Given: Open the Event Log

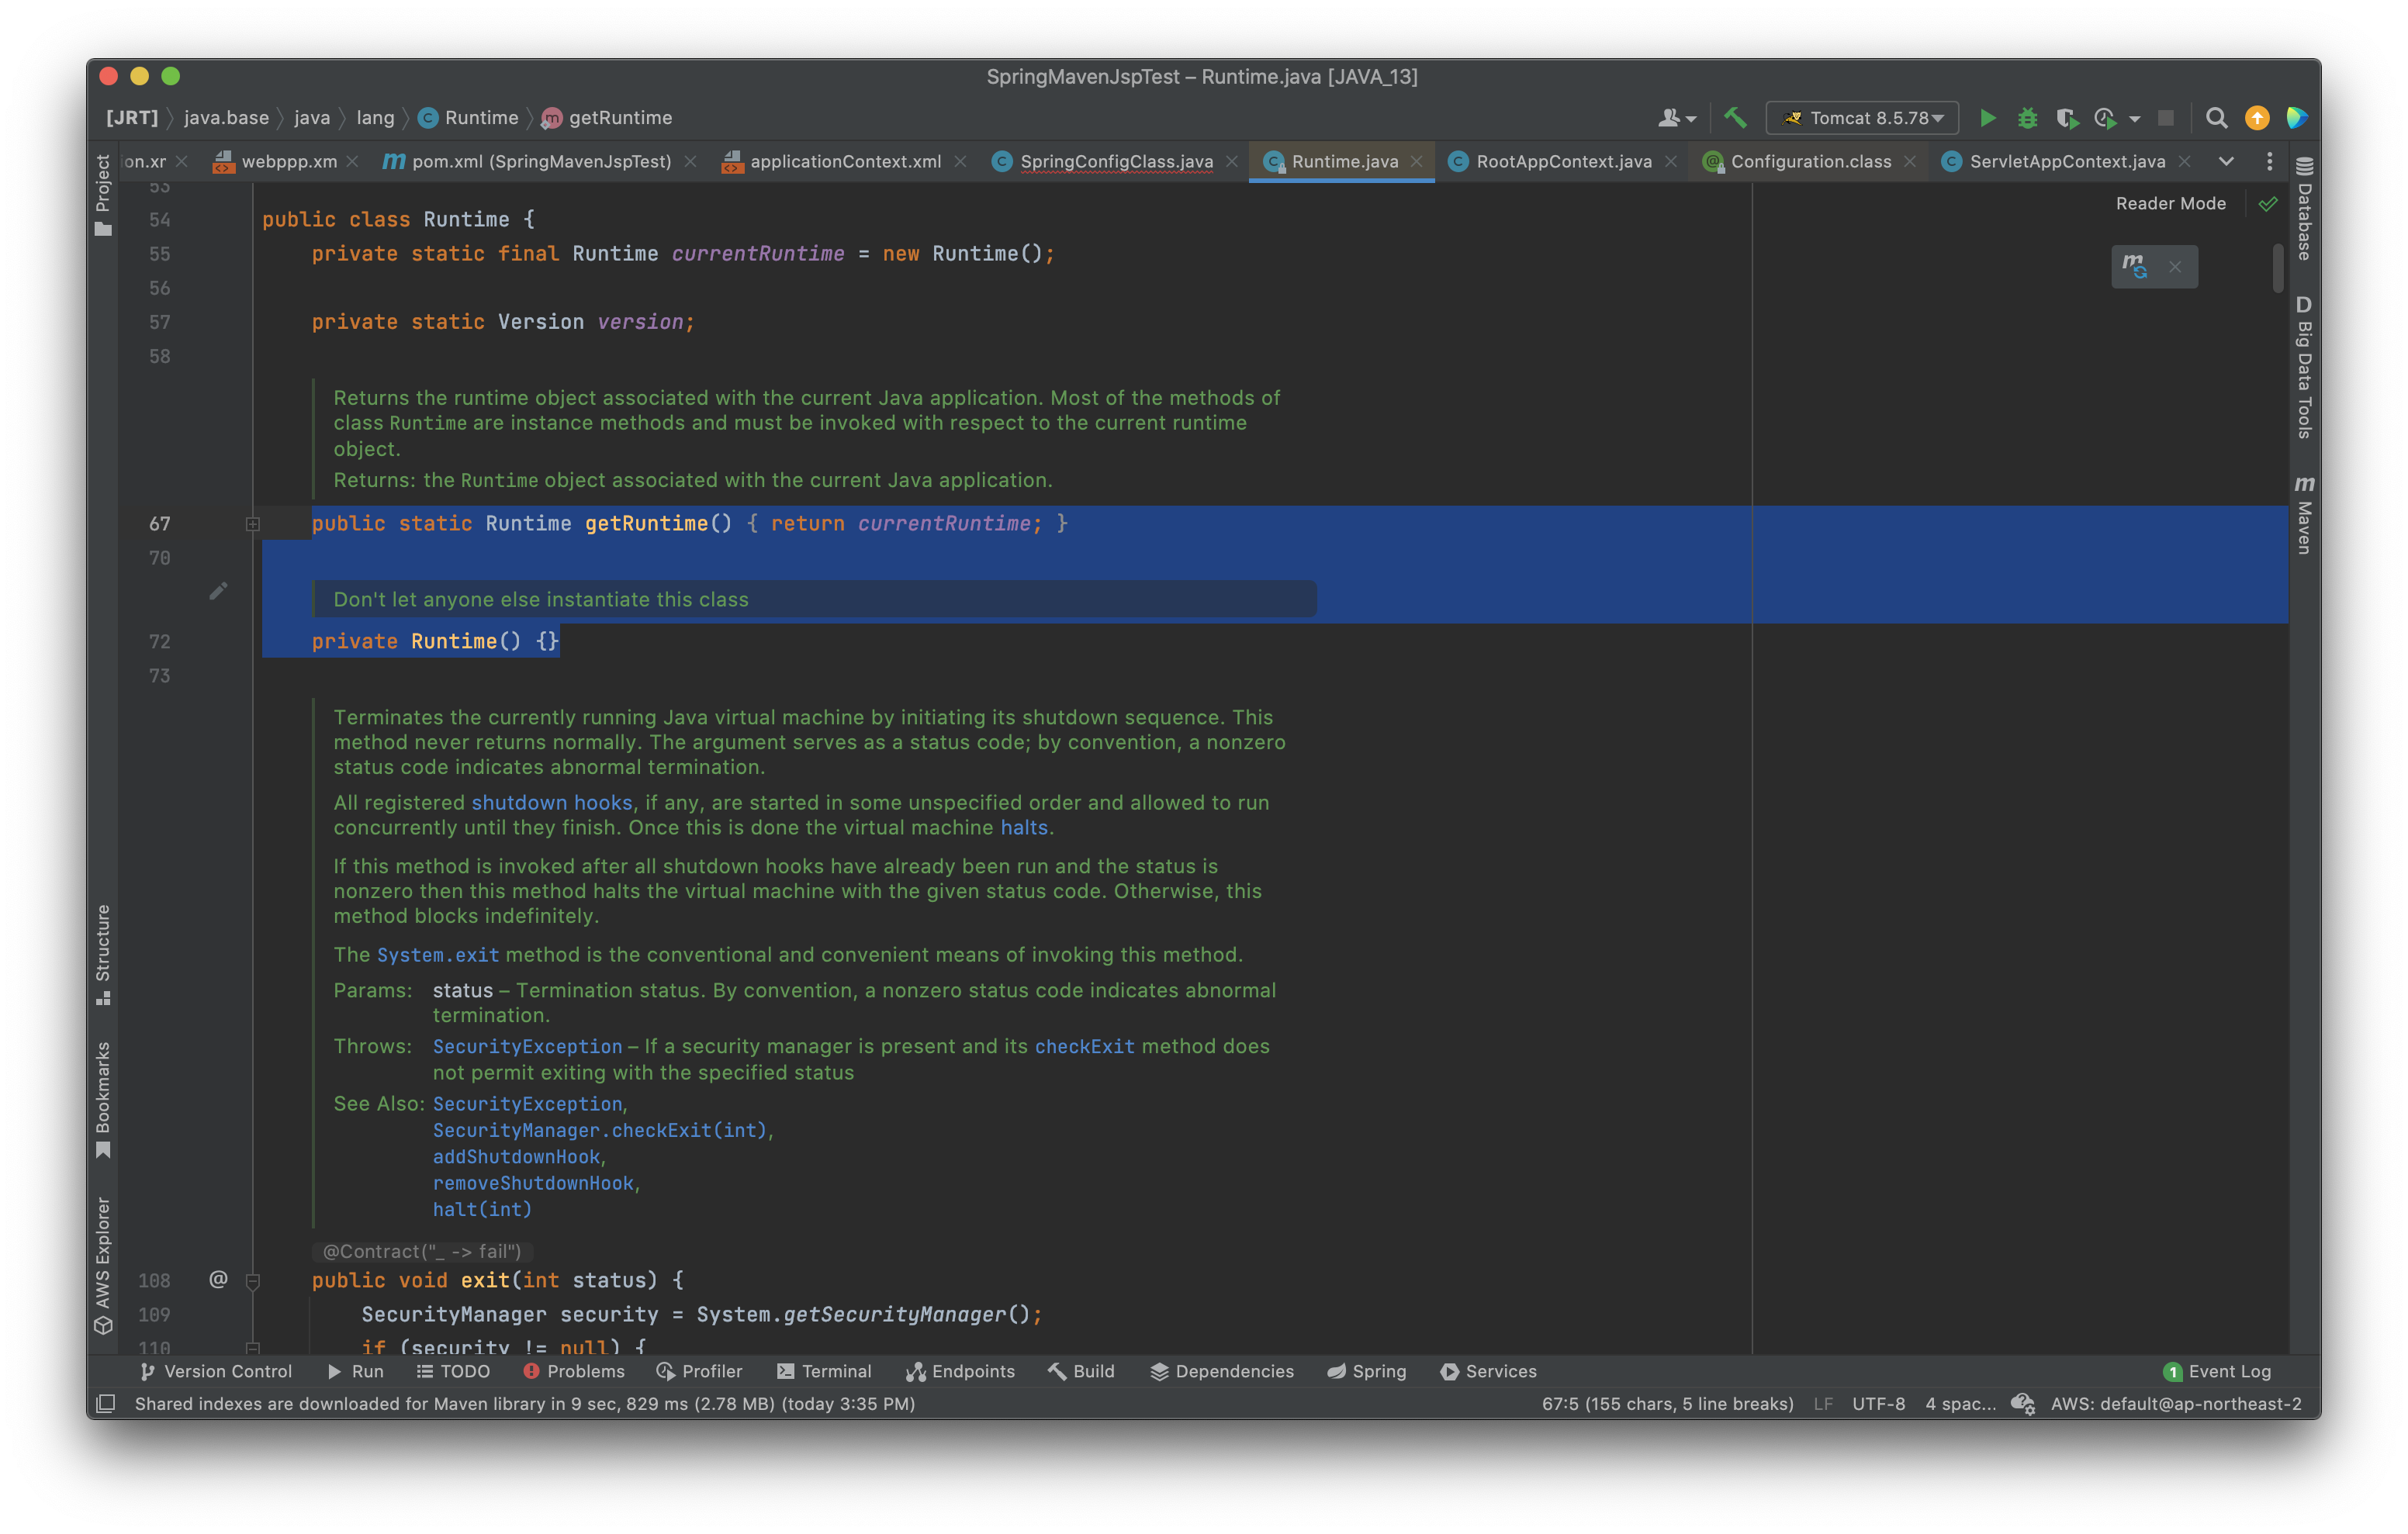Looking at the screenshot, I should coord(2218,1371).
